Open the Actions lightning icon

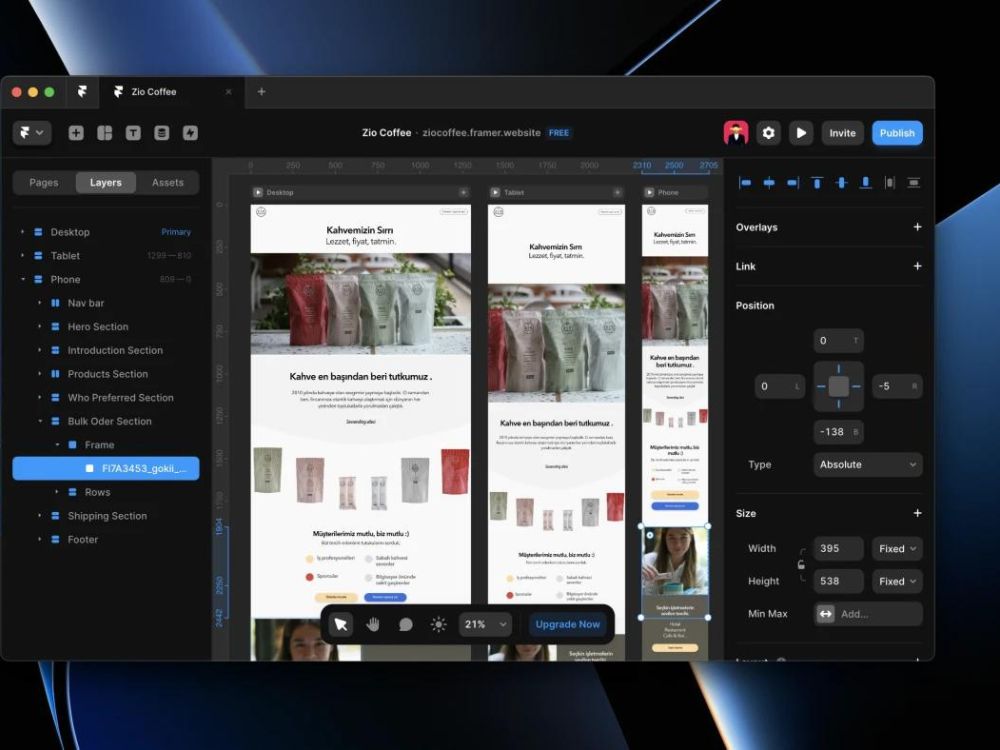pyautogui.click(x=190, y=133)
